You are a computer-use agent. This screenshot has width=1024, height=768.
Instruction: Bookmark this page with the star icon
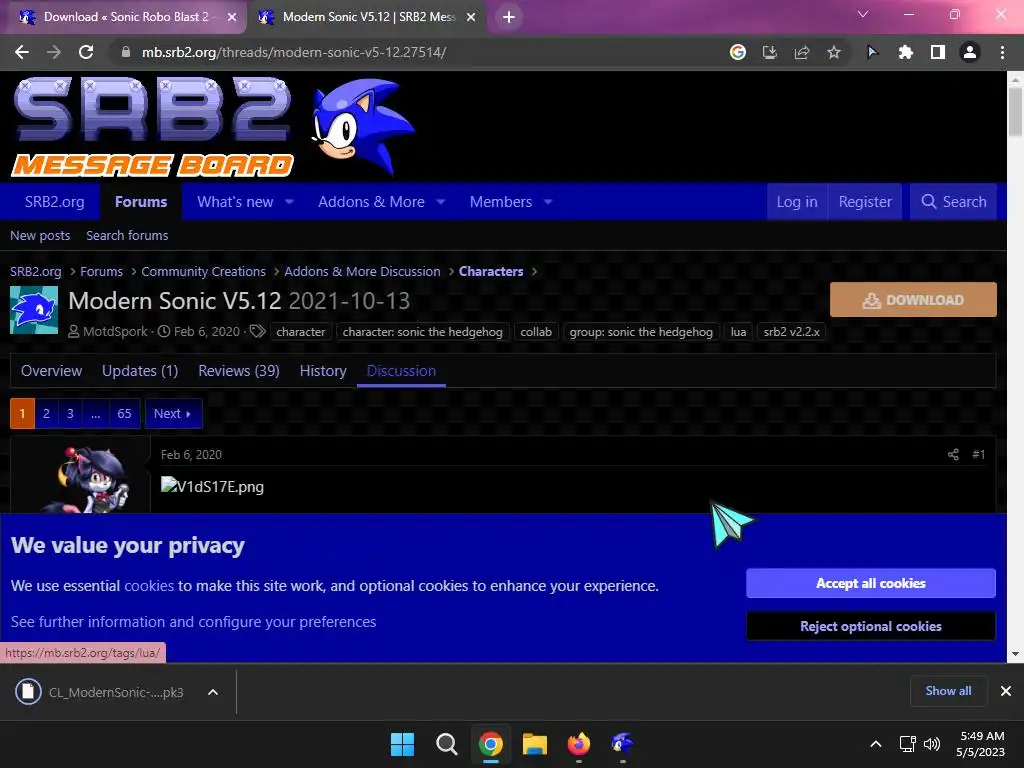click(x=833, y=52)
